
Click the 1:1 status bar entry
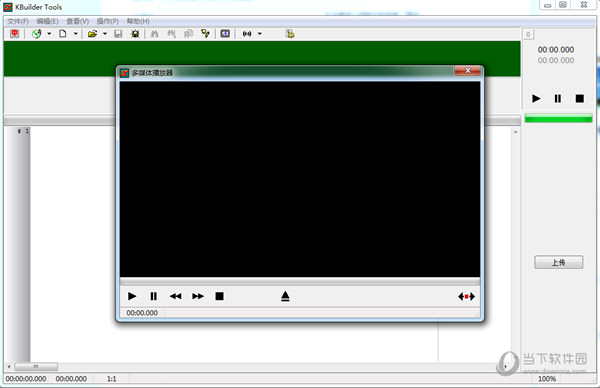(x=111, y=379)
